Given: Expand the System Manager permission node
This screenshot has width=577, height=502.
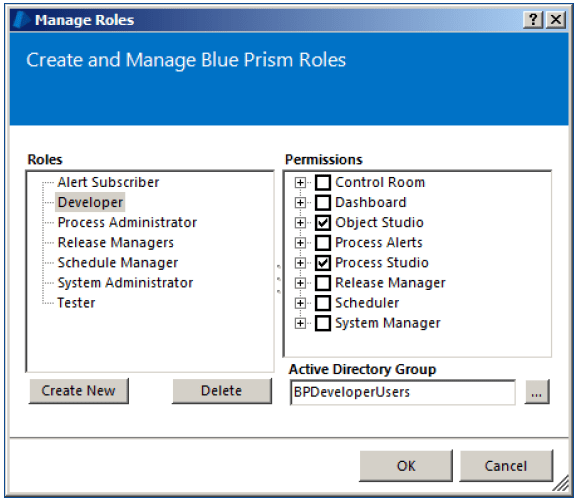Looking at the screenshot, I should tap(300, 323).
